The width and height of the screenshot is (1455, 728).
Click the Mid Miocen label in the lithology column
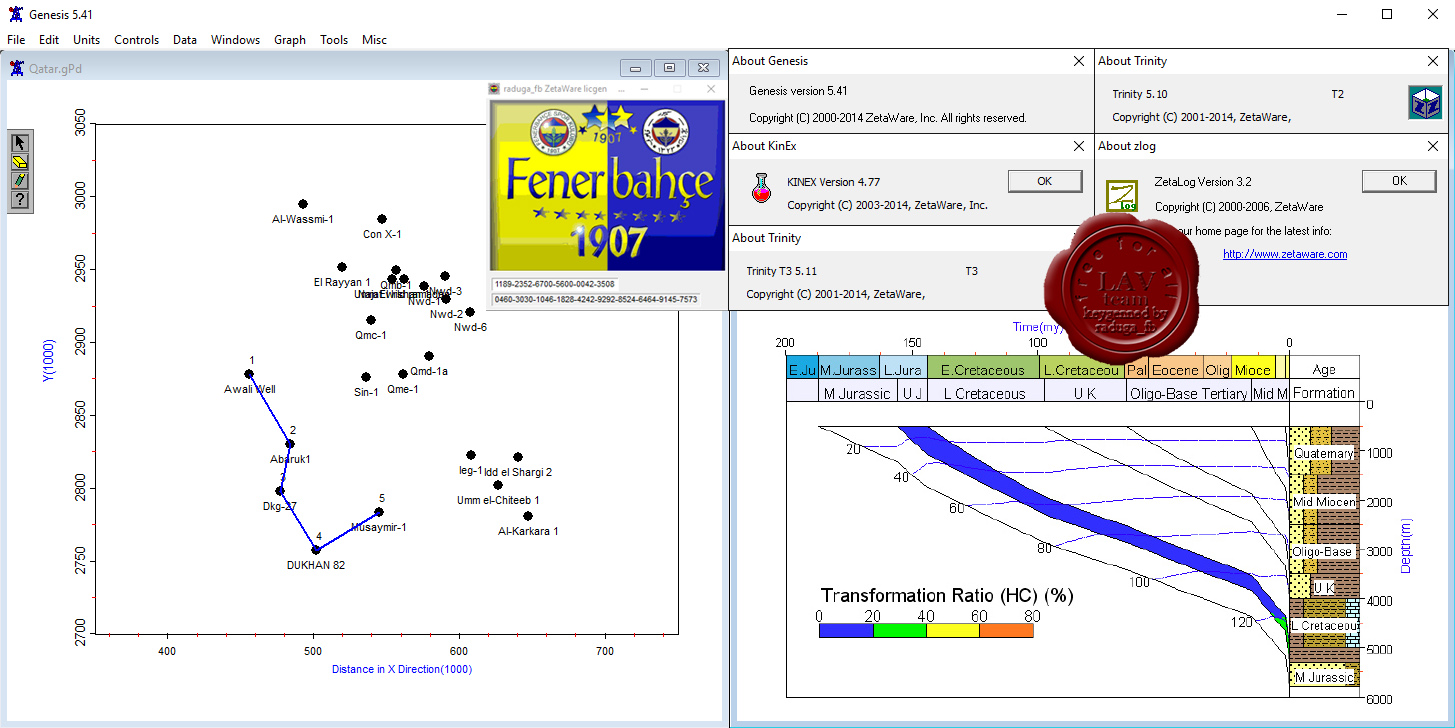pos(1324,502)
